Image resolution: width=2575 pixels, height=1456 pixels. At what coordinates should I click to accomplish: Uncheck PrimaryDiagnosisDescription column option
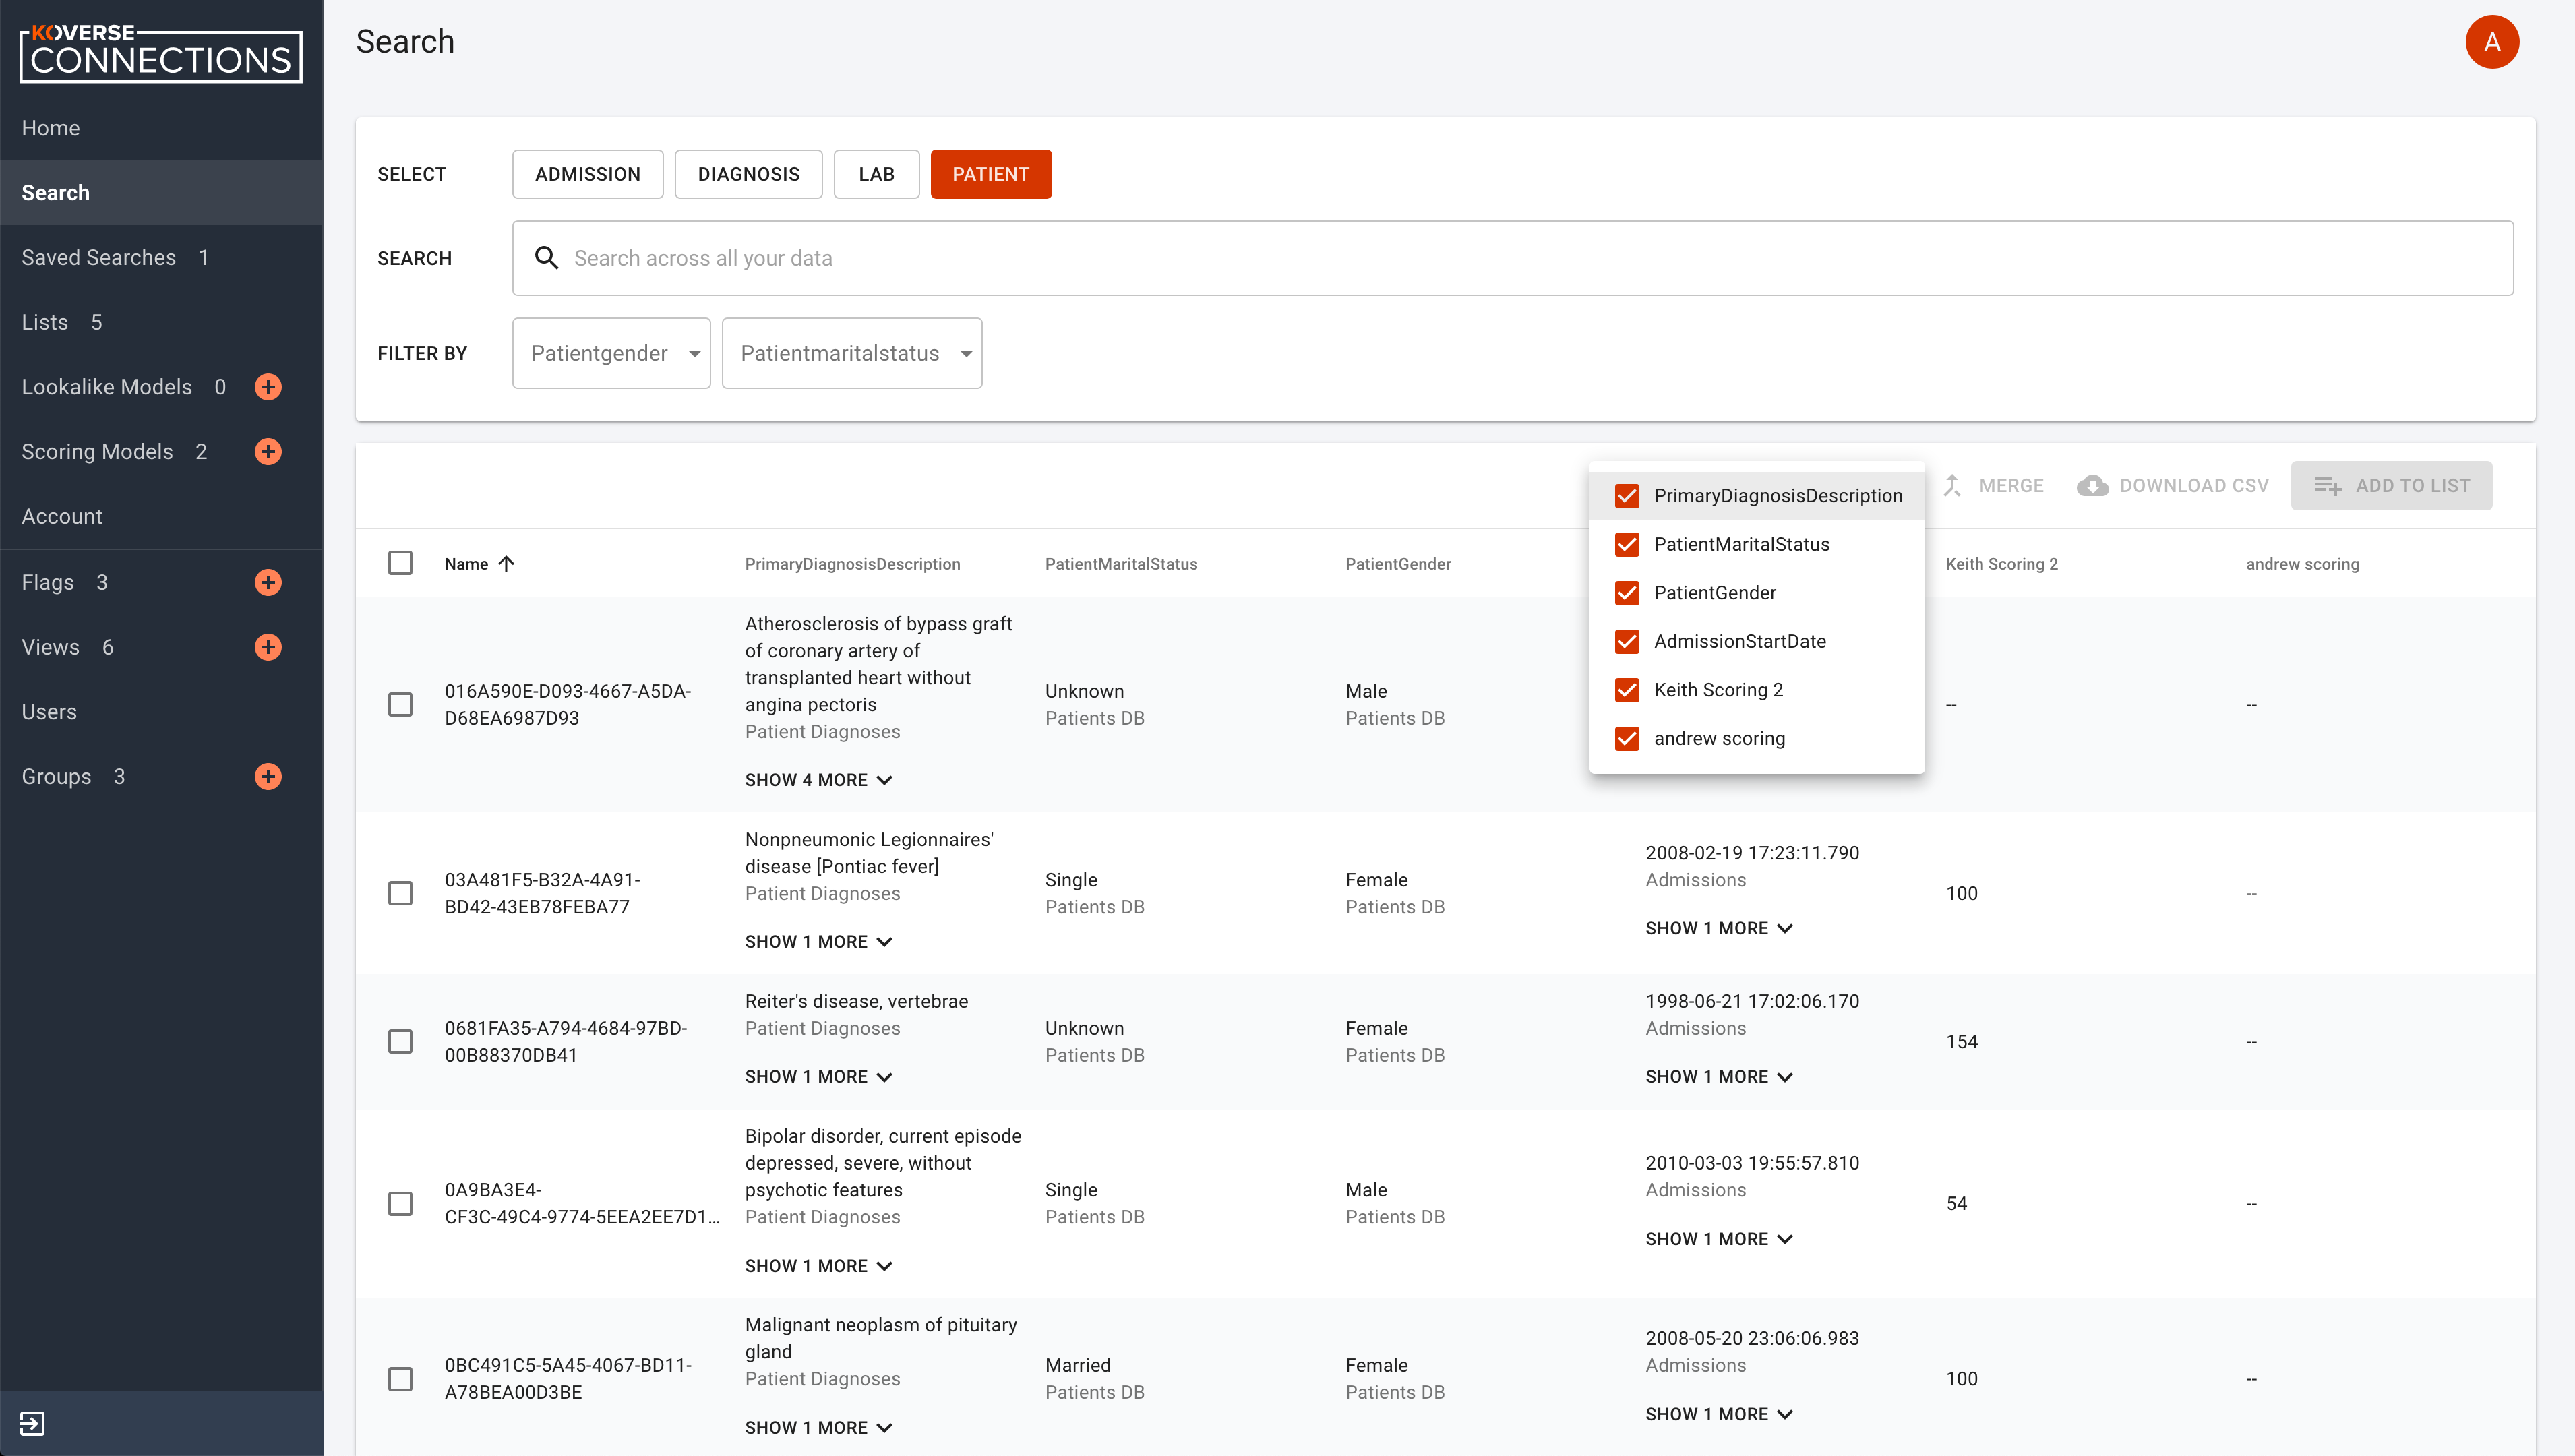[x=1627, y=496]
